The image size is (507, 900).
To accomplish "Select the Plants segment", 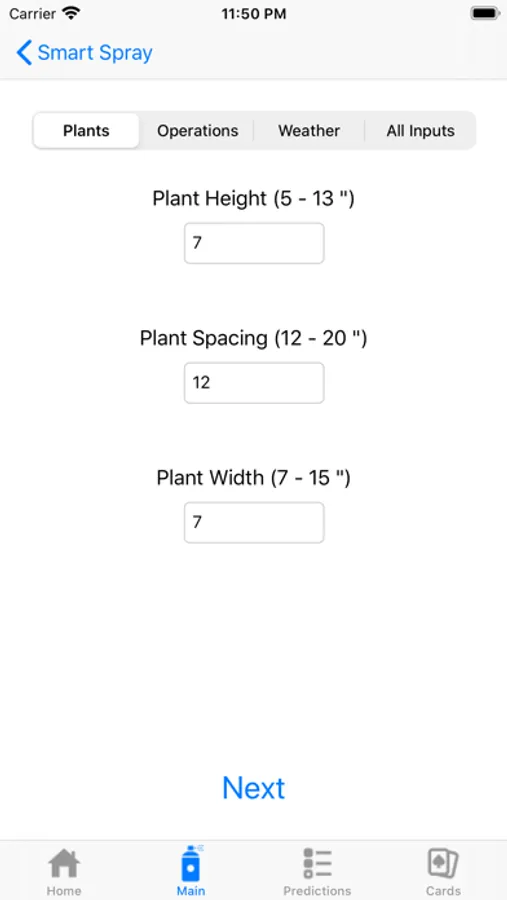I will point(86,131).
